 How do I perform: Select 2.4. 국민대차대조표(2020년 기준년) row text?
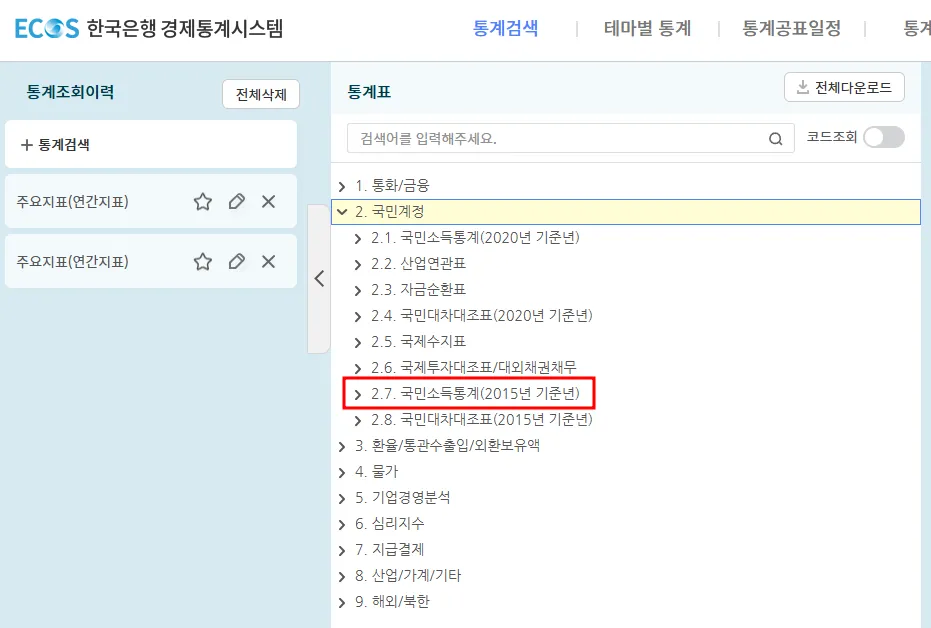(x=482, y=315)
